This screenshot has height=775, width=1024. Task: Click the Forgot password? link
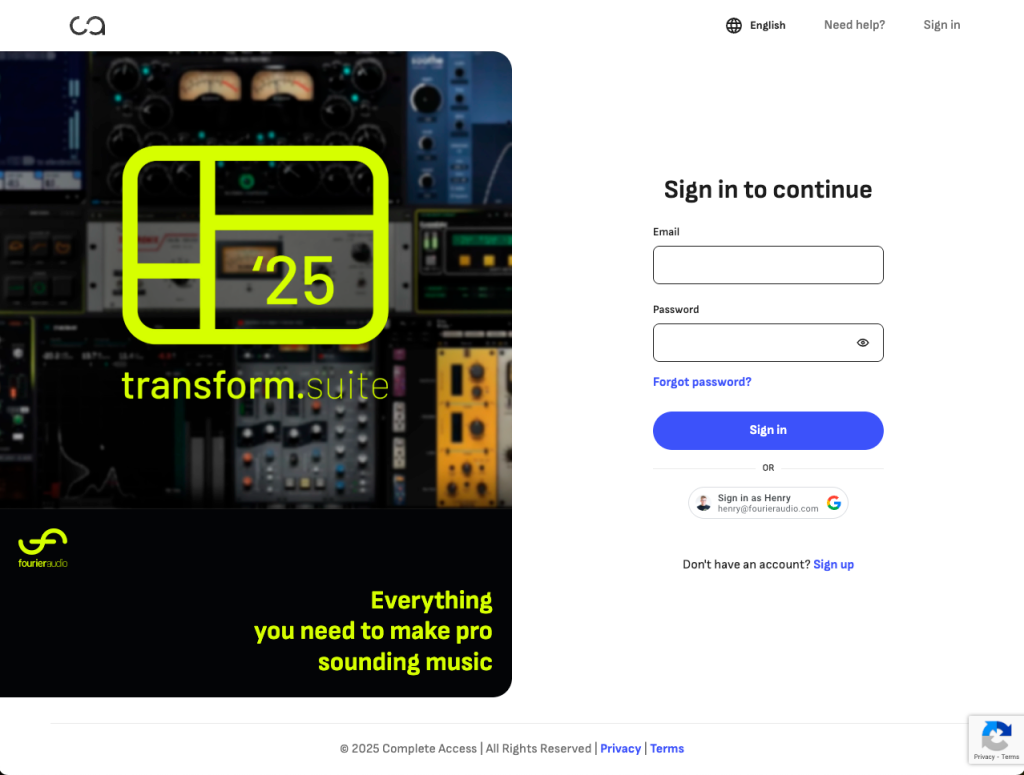pyautogui.click(x=702, y=382)
